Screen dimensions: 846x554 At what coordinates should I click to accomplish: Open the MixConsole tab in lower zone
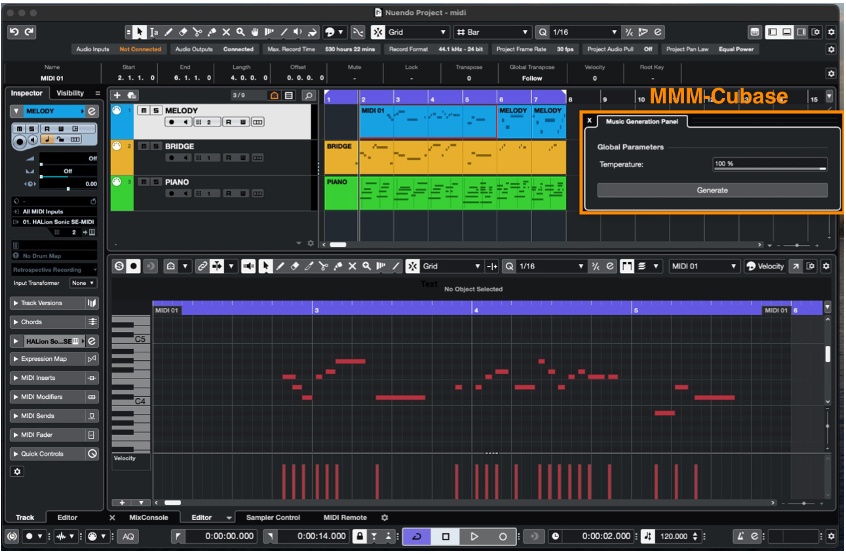(x=148, y=517)
